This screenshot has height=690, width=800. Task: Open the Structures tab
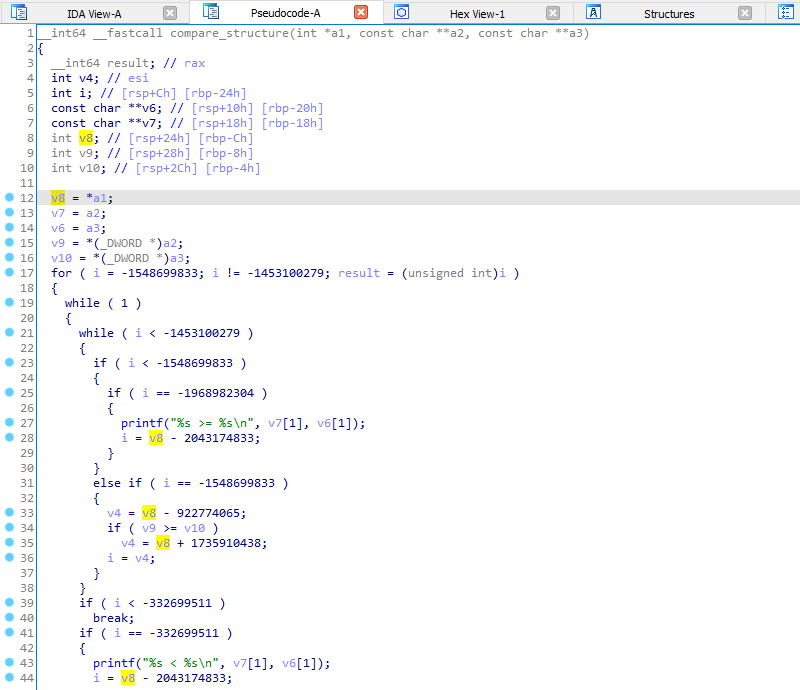pos(669,14)
